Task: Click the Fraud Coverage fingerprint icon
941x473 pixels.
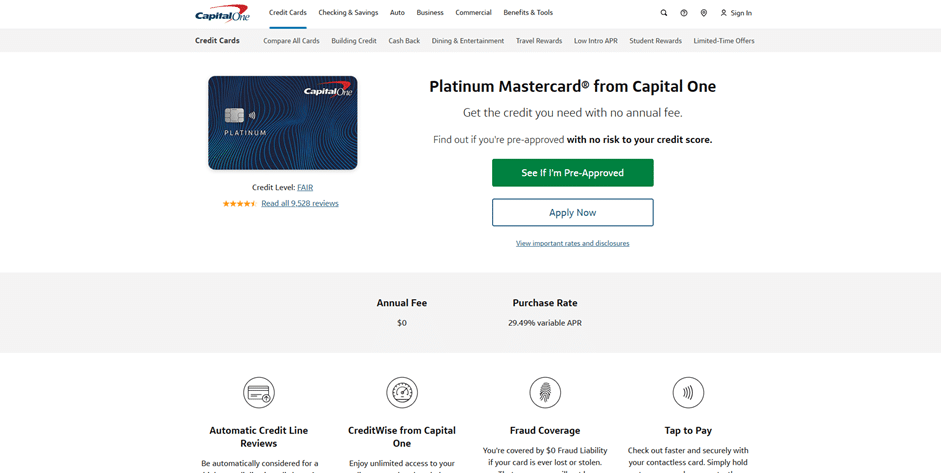Action: (x=545, y=393)
